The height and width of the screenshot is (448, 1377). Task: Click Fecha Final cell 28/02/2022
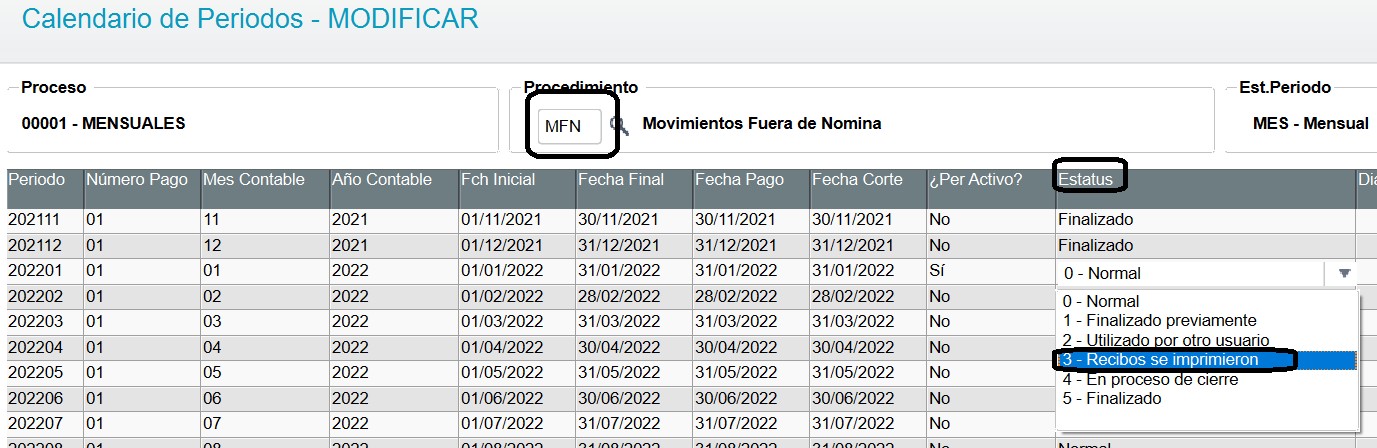pyautogui.click(x=634, y=297)
